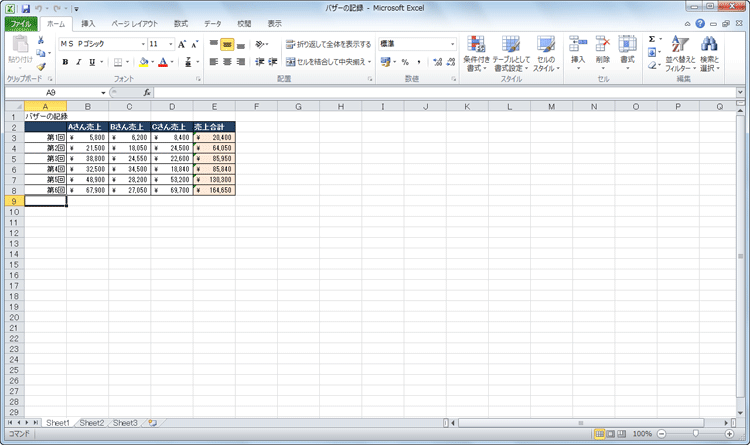
Task: Click the percent style icon
Action: (405, 62)
